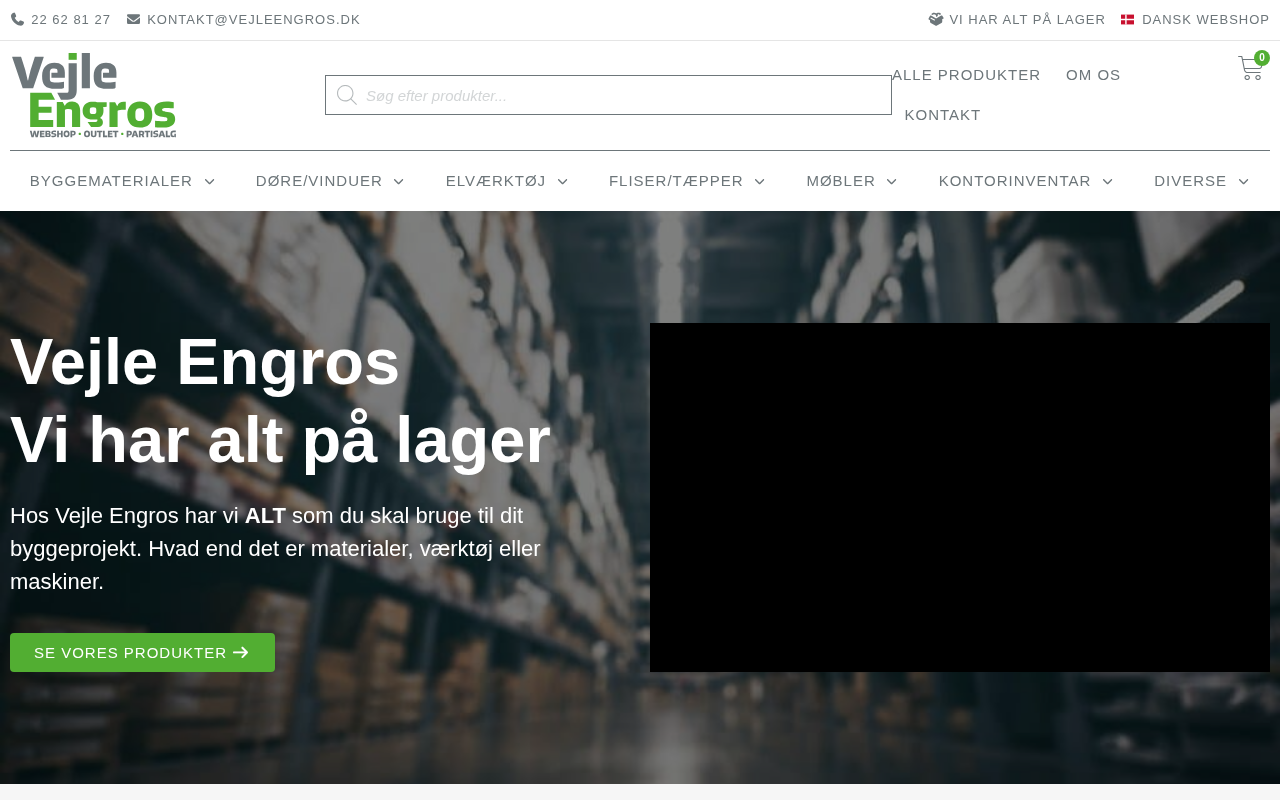Click the Vejle Engros logo

tap(94, 95)
